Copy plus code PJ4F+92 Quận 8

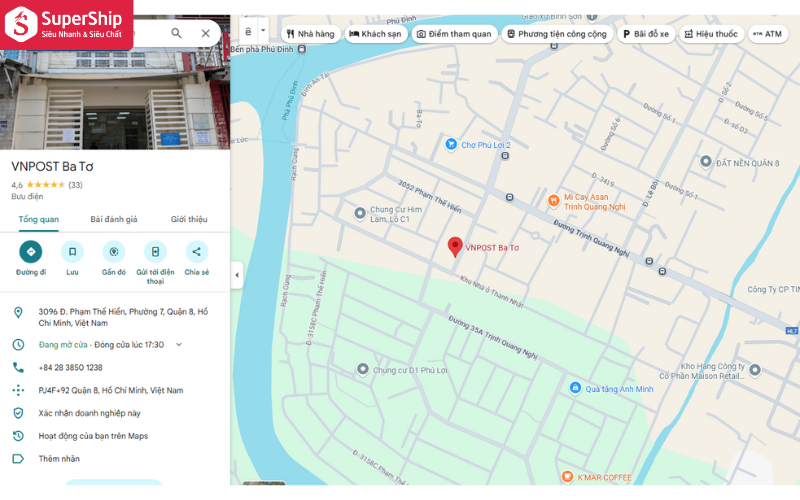(x=111, y=390)
